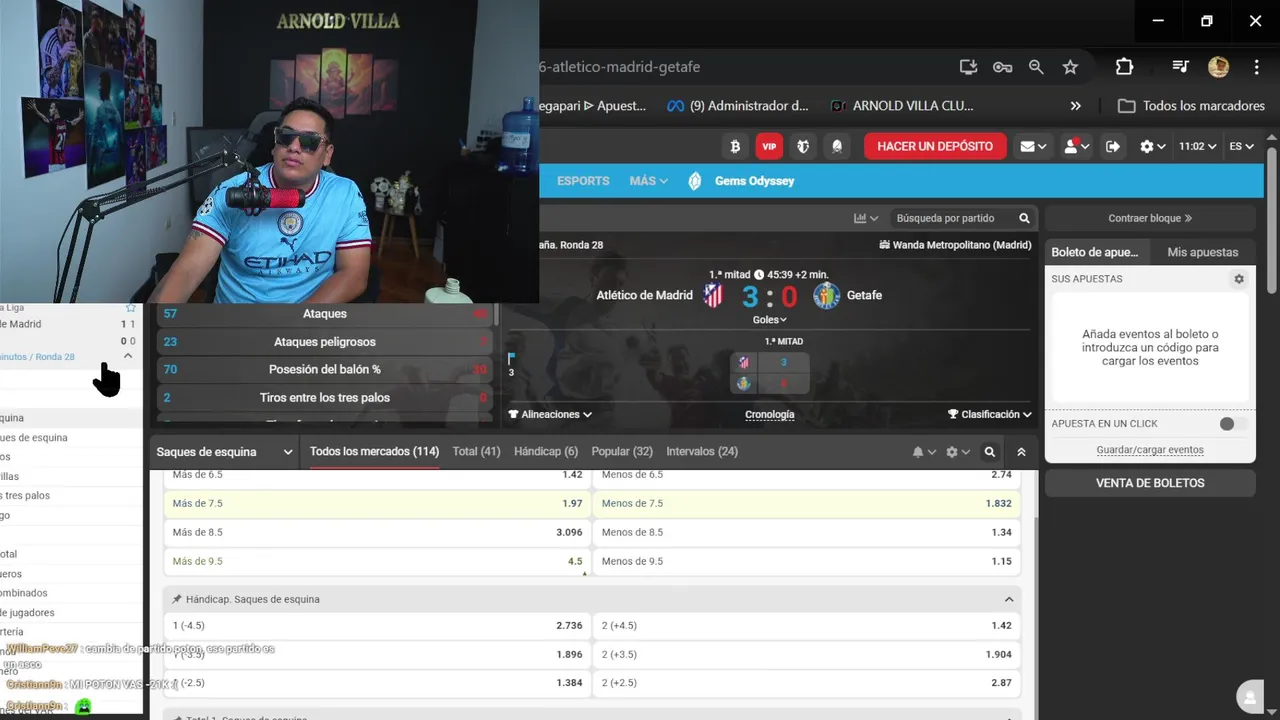Collapse all markets with double chevron
Viewport: 1280px width, 720px height.
point(1021,452)
